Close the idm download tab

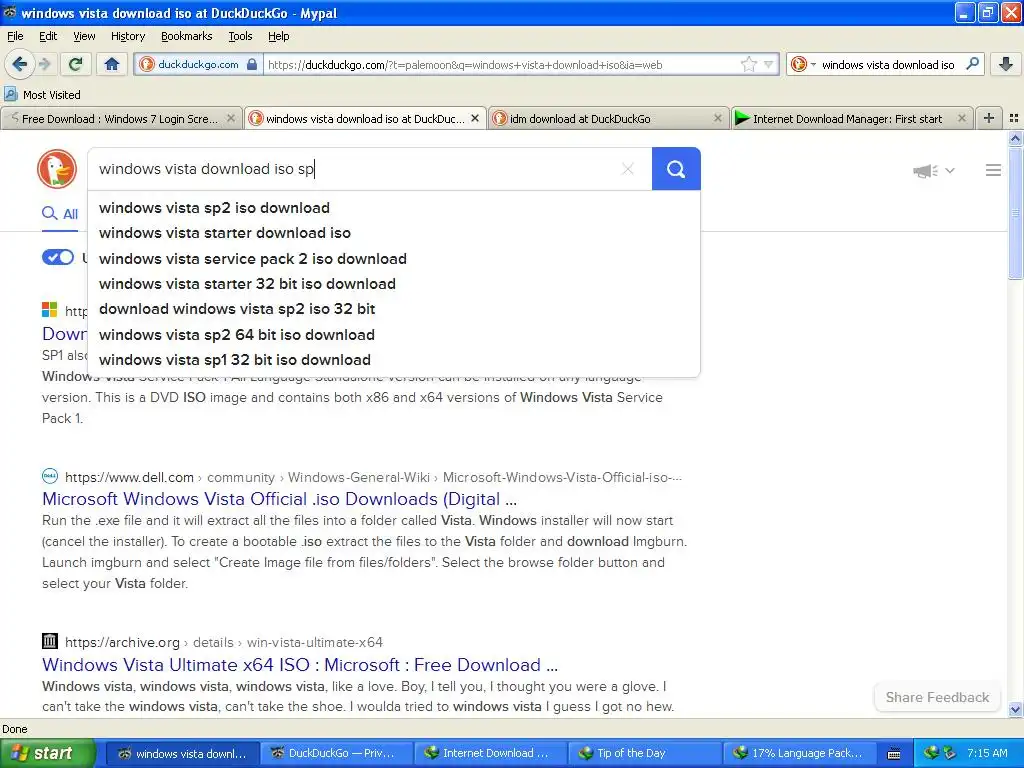(718, 118)
